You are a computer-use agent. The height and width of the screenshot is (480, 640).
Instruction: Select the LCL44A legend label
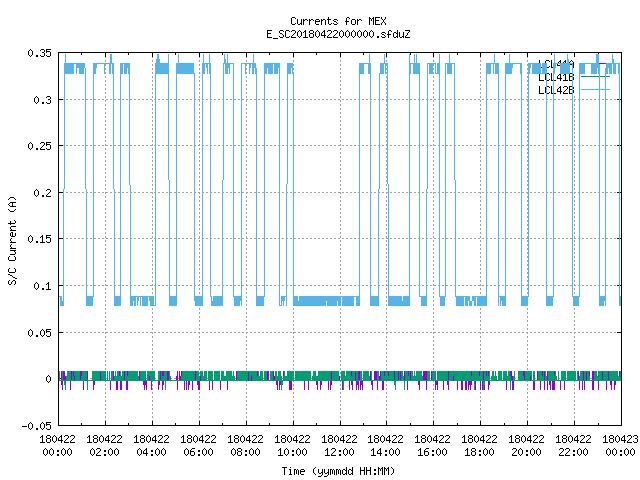[556, 64]
